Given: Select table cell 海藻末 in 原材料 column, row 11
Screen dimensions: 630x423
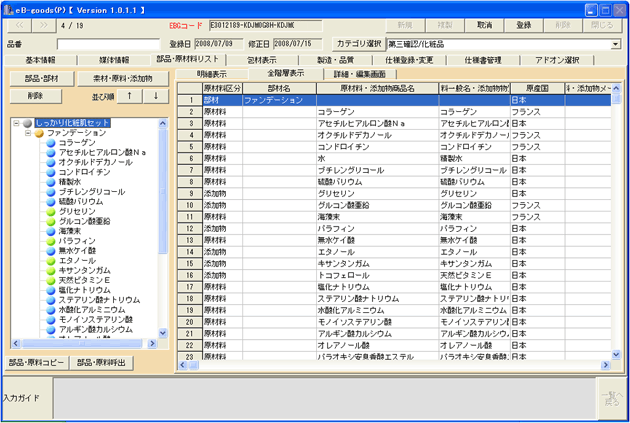Looking at the screenshot, I should click(378, 217).
